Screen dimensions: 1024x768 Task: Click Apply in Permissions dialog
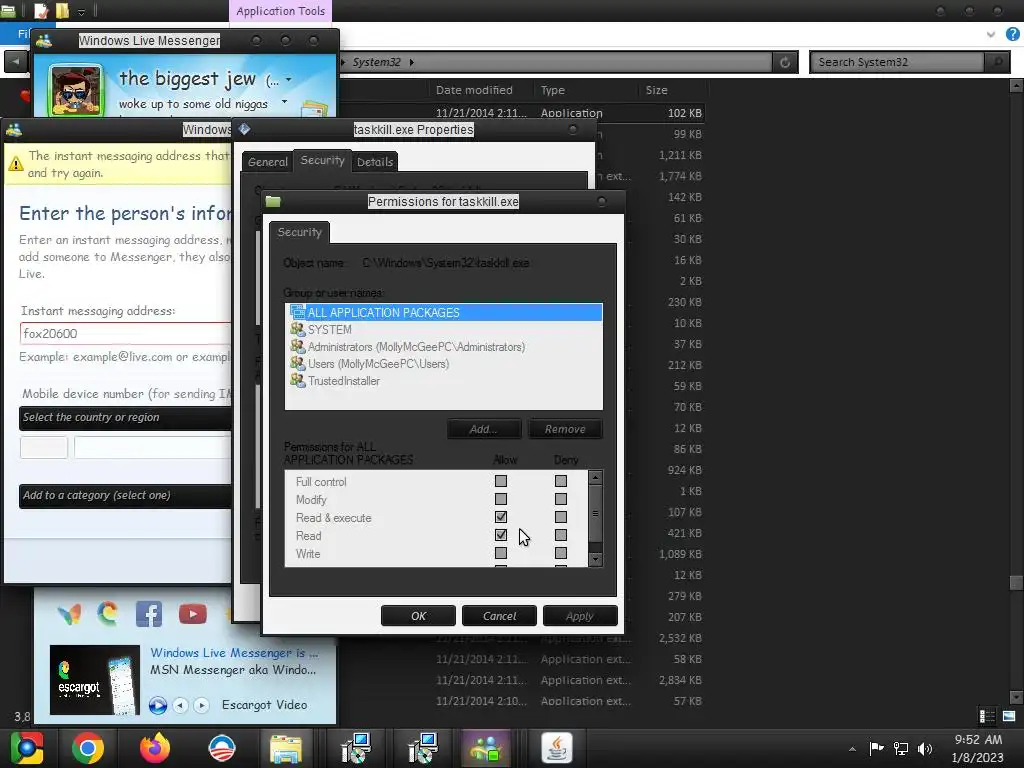580,616
